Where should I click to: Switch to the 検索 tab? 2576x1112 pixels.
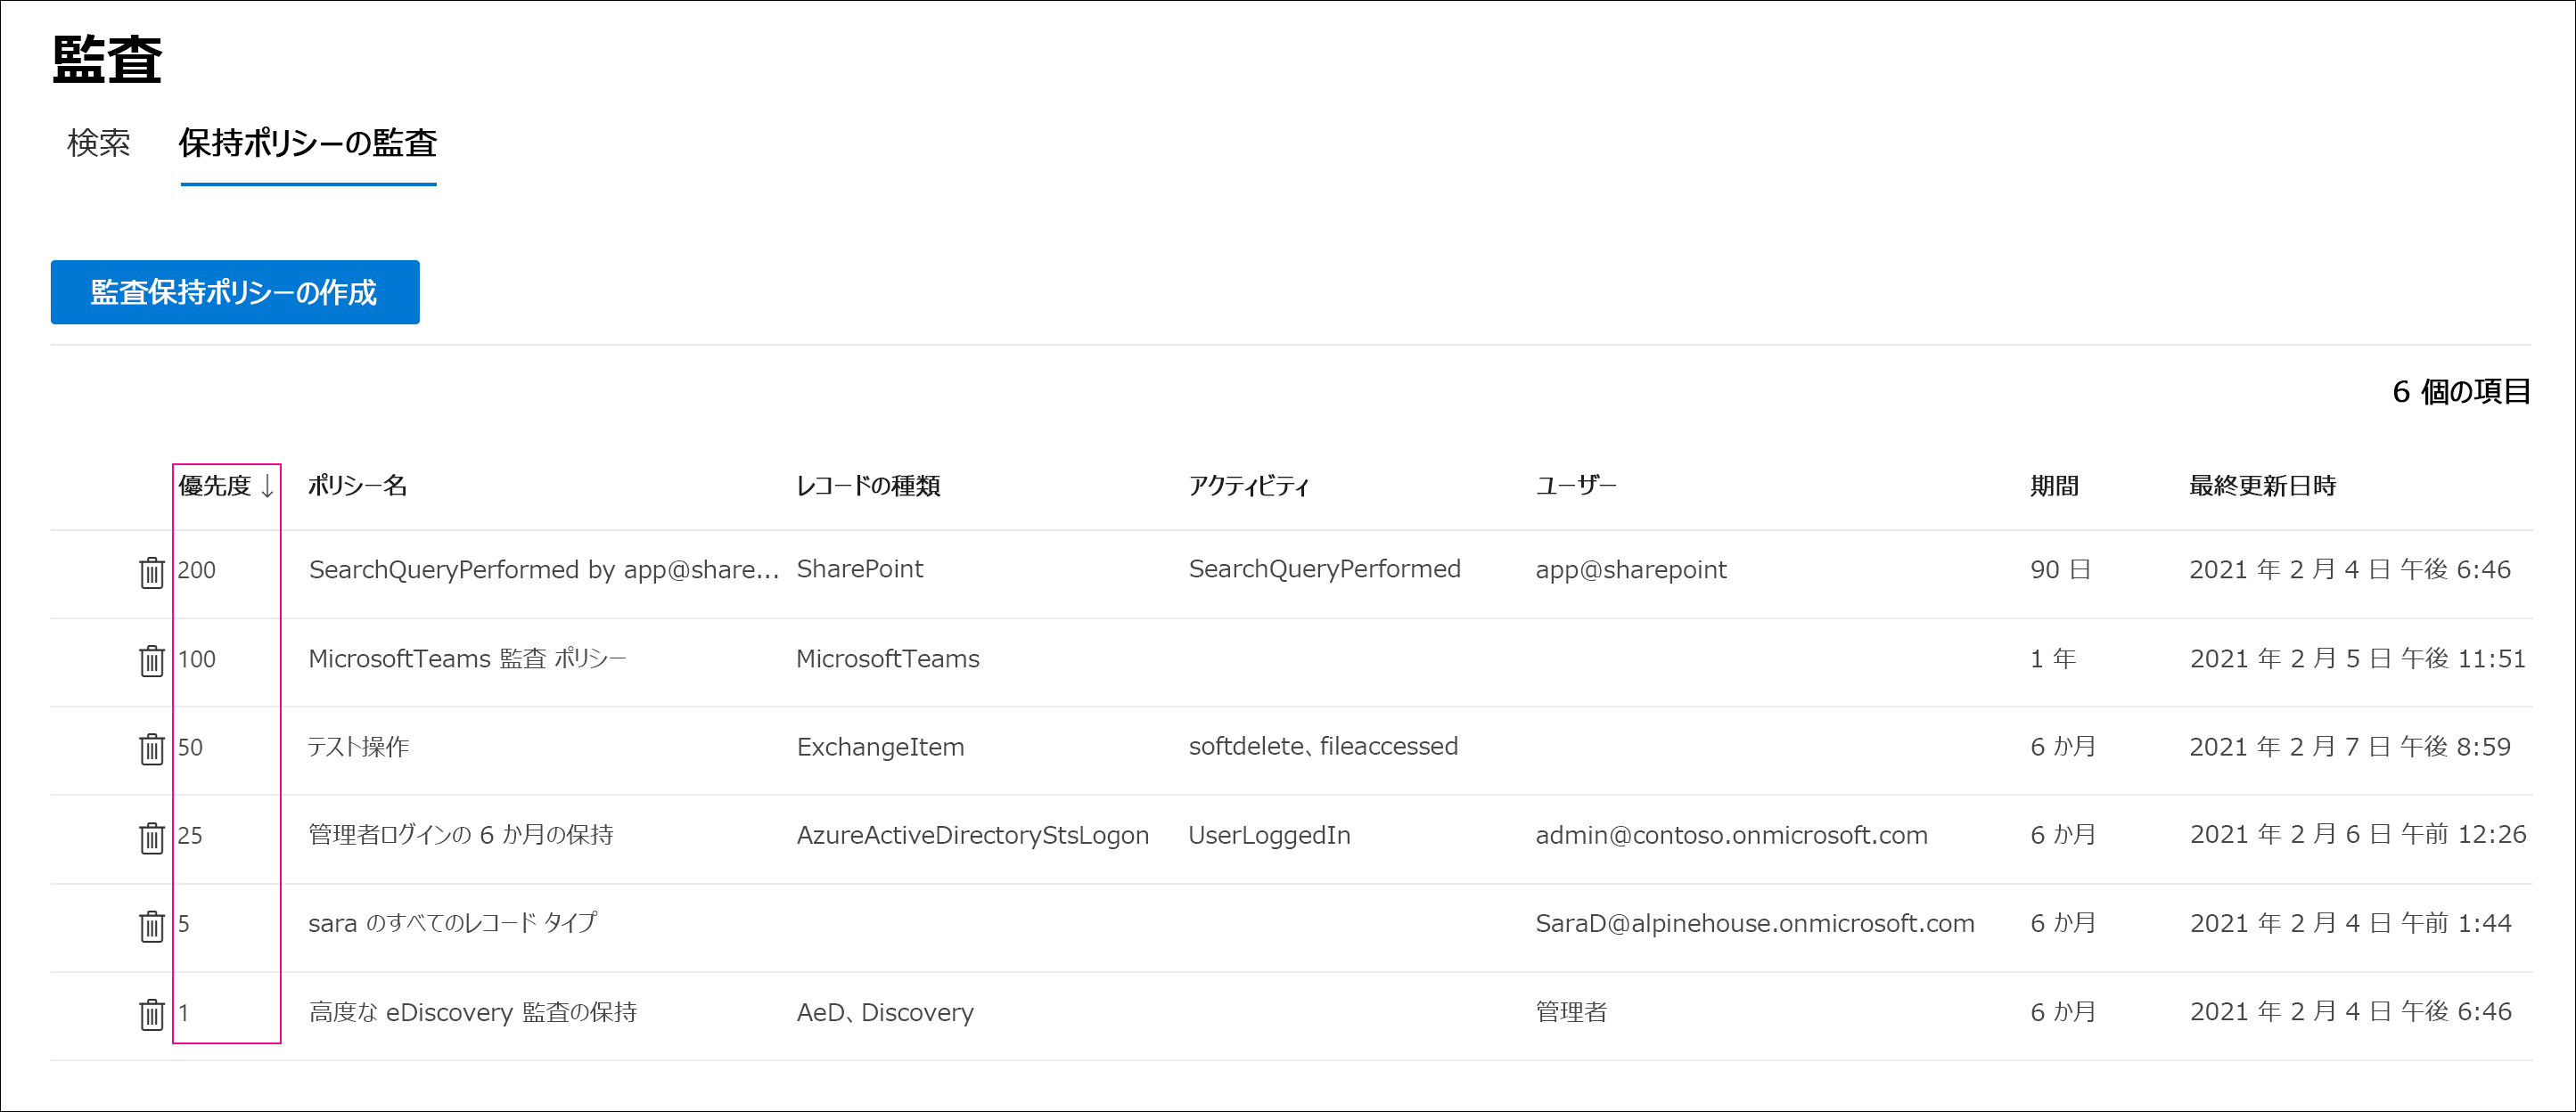98,143
